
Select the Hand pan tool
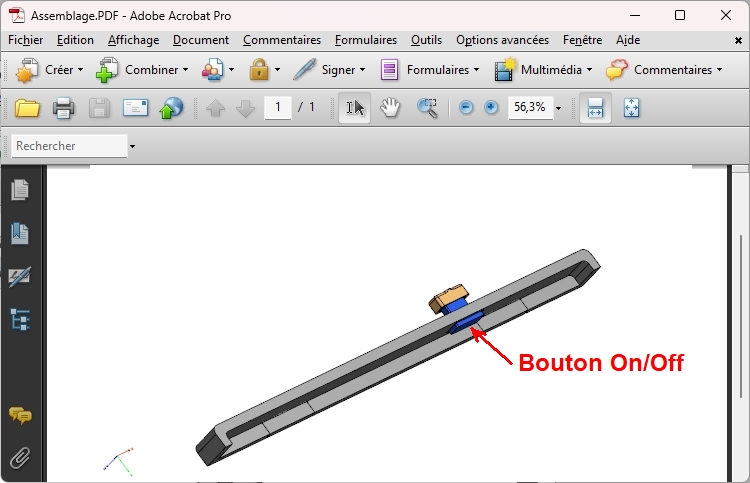(x=390, y=108)
